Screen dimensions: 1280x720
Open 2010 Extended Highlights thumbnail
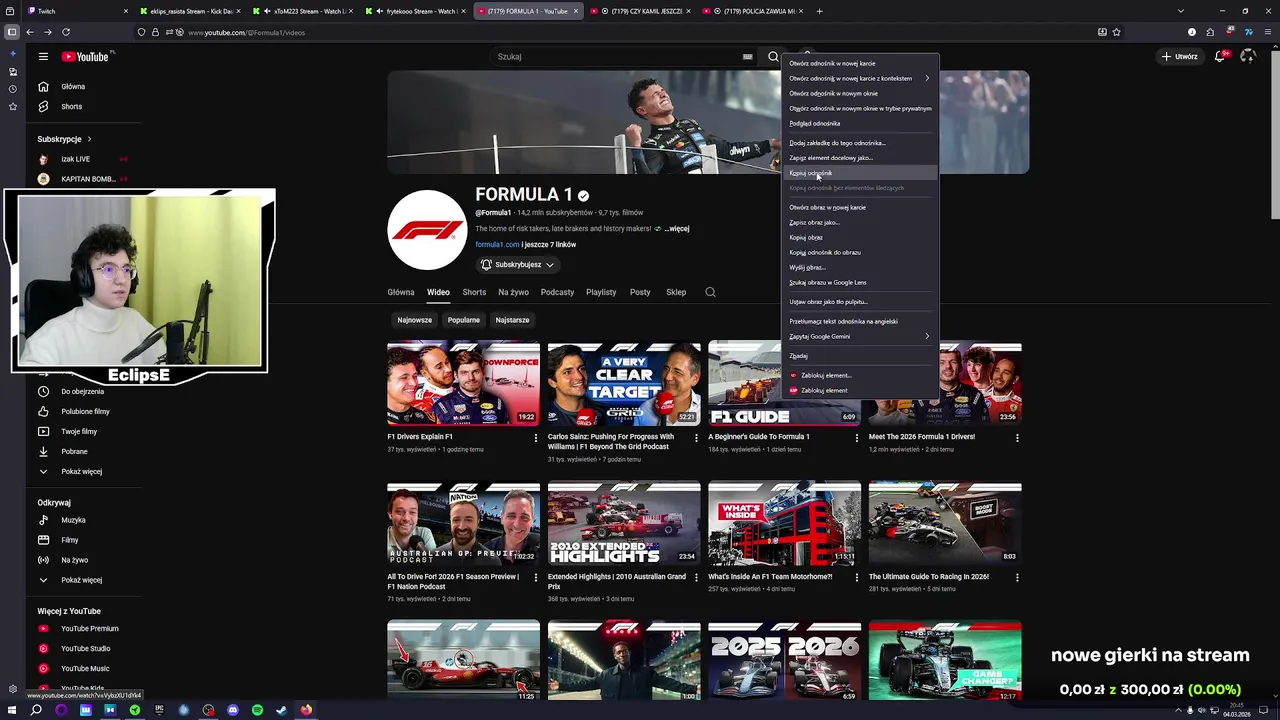[x=624, y=524]
